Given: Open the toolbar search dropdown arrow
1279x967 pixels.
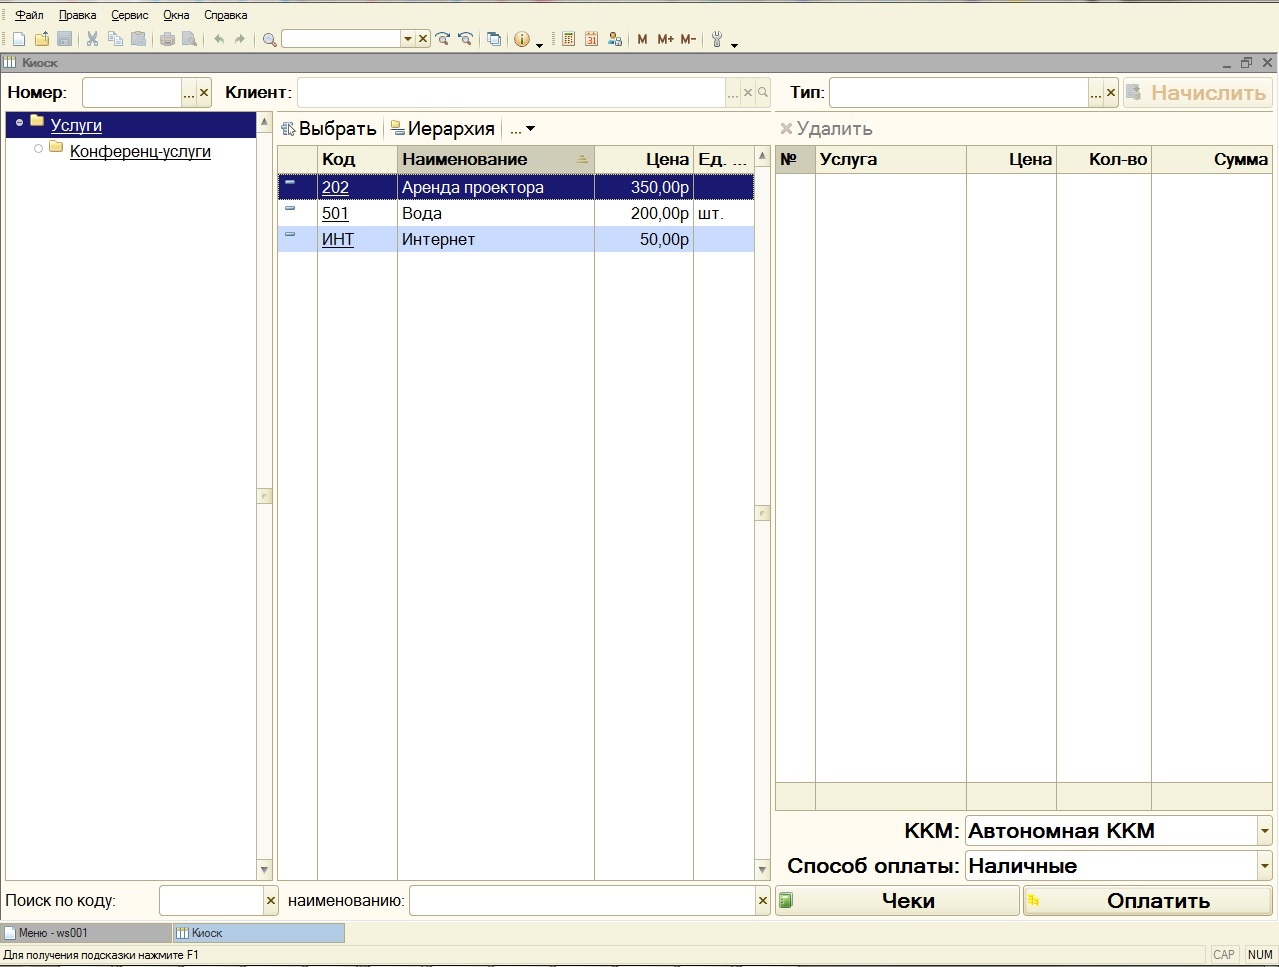Looking at the screenshot, I should pyautogui.click(x=408, y=39).
